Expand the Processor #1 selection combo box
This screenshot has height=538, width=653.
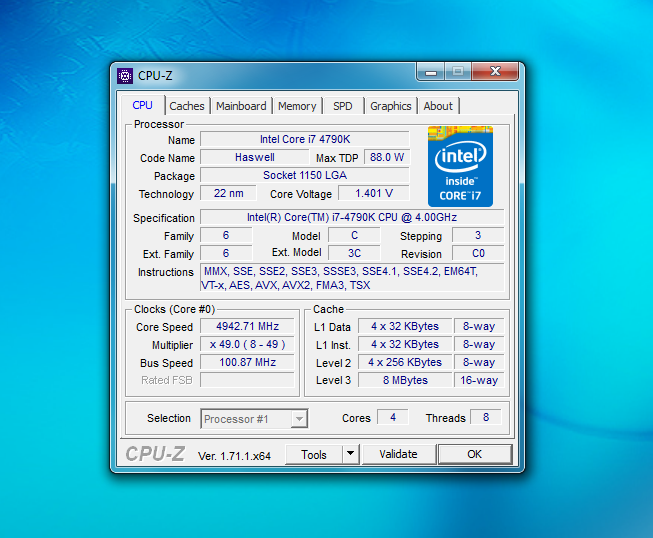pos(254,419)
